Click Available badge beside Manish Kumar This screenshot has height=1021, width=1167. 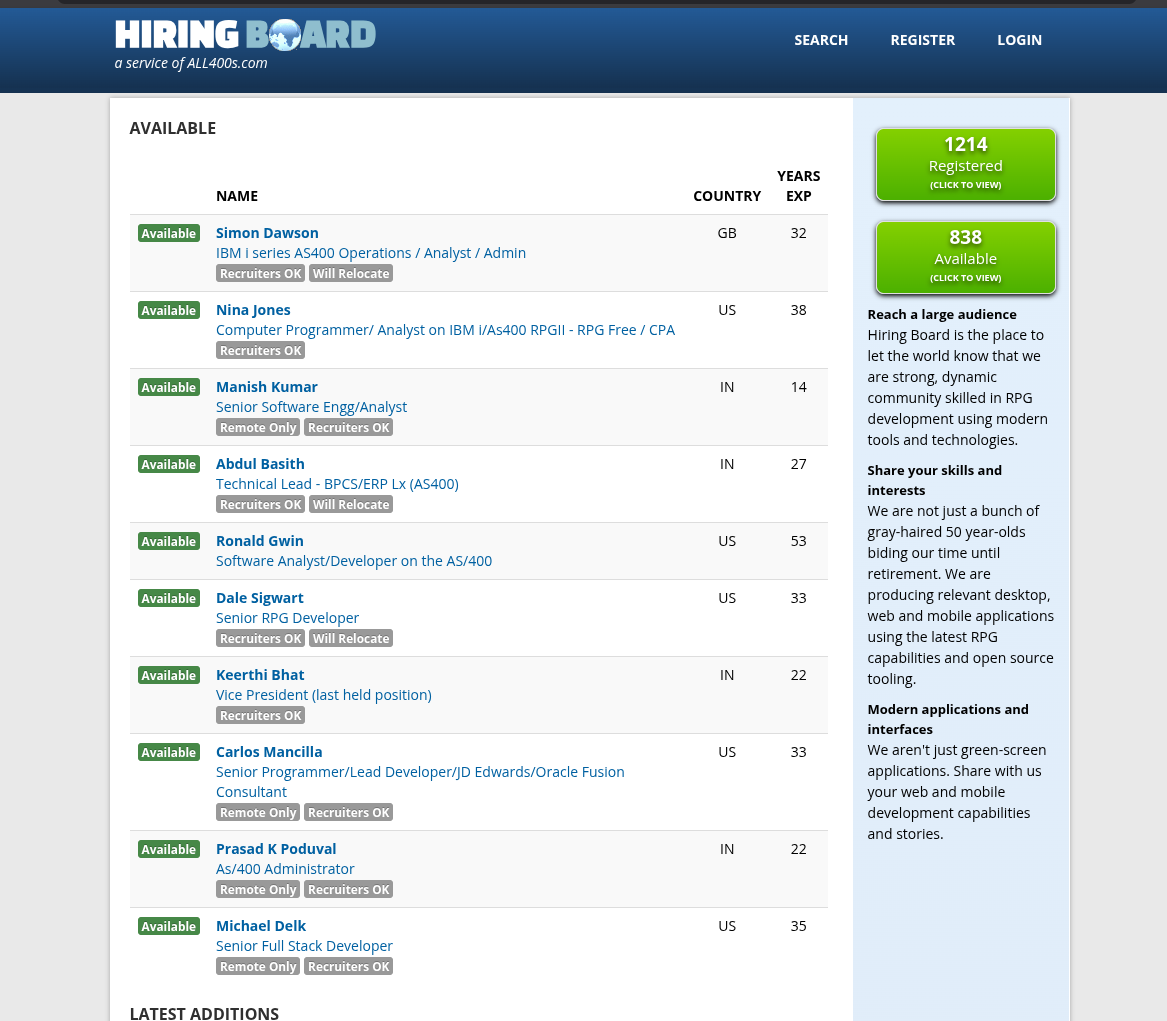coord(169,388)
